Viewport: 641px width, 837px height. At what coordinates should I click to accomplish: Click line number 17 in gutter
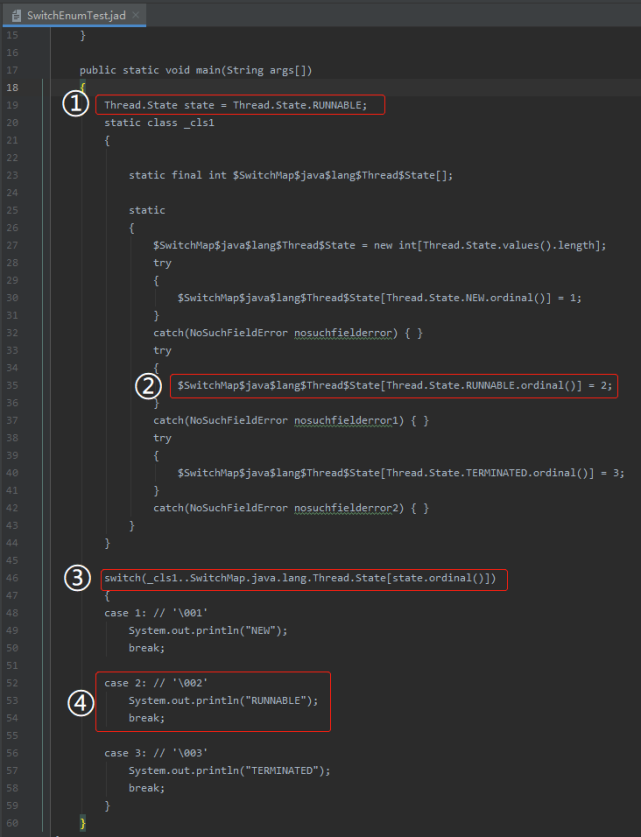(12, 70)
